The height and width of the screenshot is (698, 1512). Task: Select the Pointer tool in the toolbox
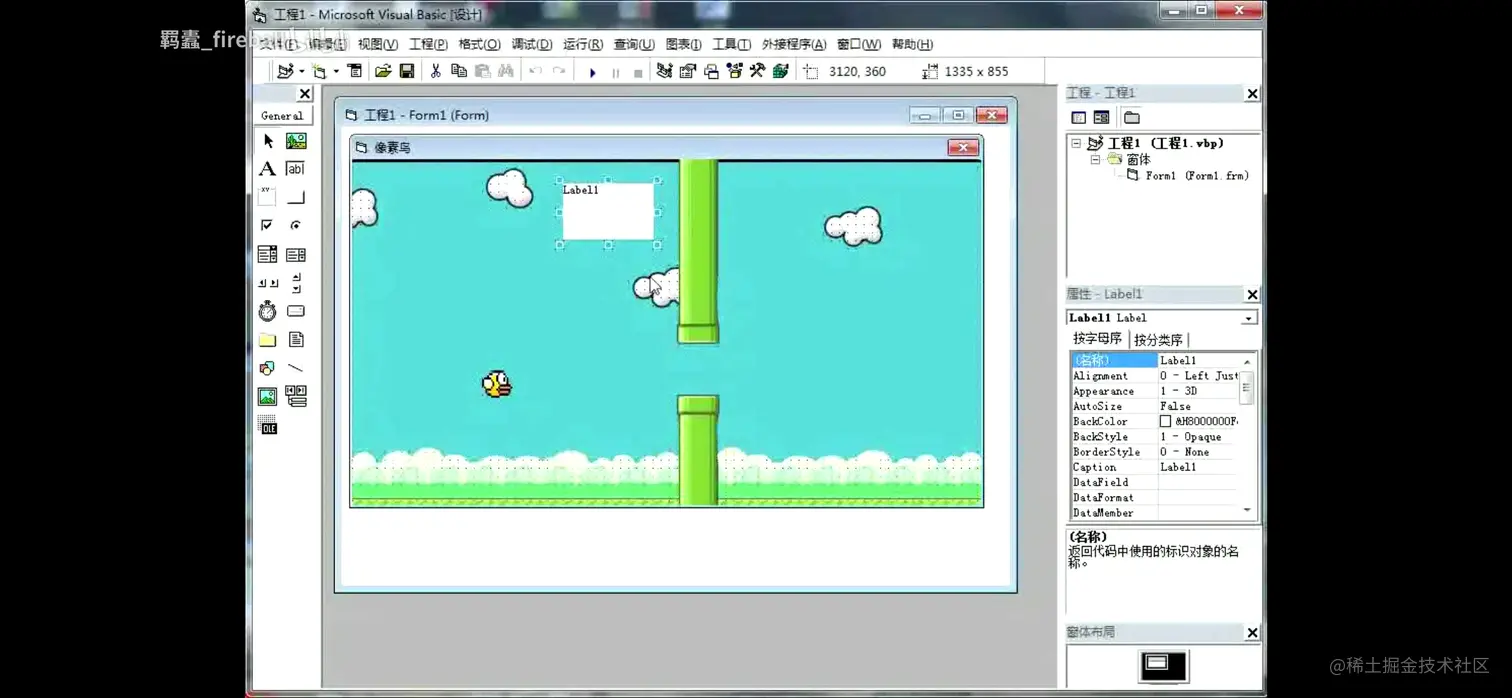click(268, 141)
